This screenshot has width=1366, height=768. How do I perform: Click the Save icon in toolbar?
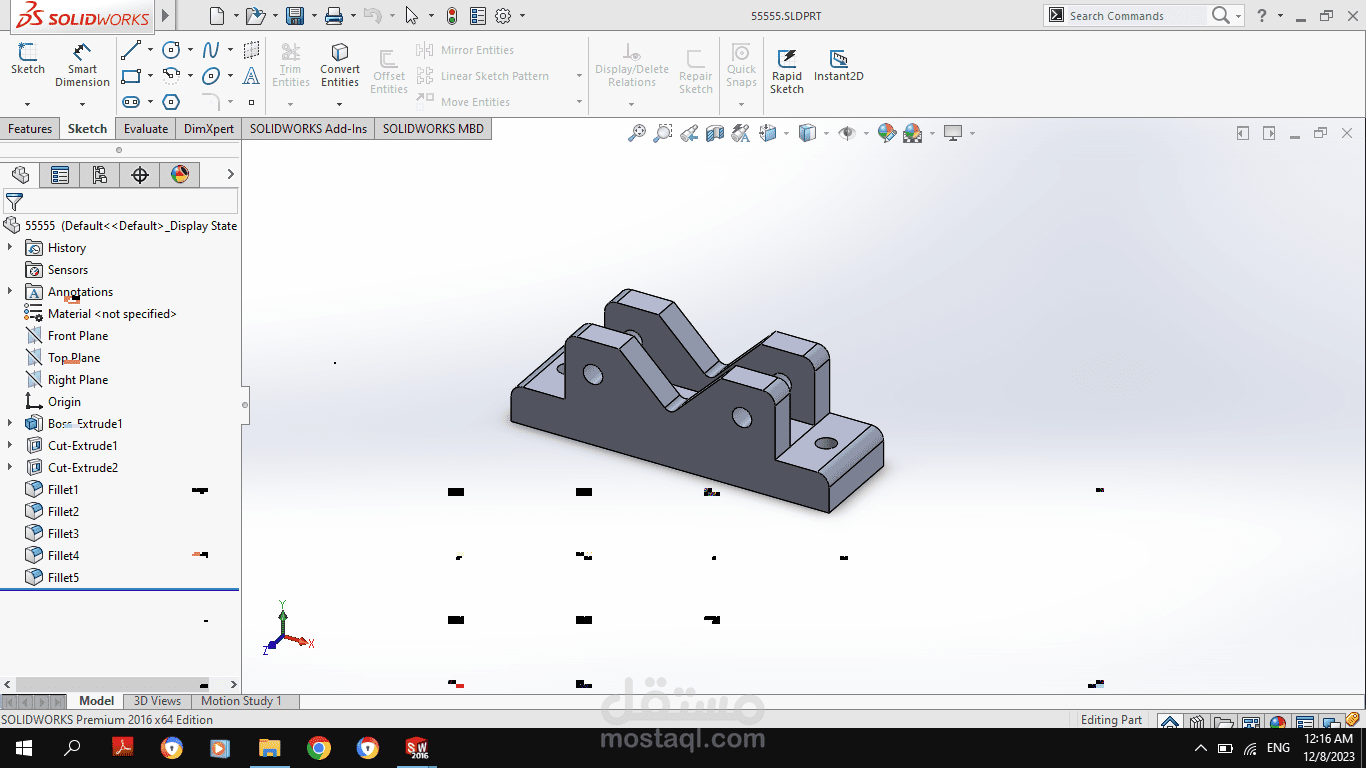click(295, 16)
